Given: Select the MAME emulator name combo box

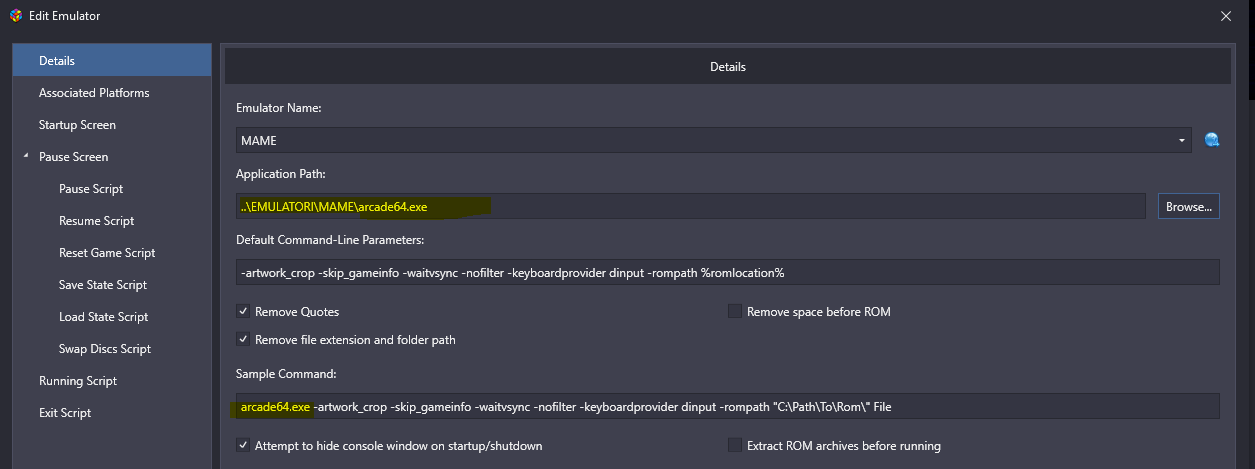Looking at the screenshot, I should click(x=714, y=140).
